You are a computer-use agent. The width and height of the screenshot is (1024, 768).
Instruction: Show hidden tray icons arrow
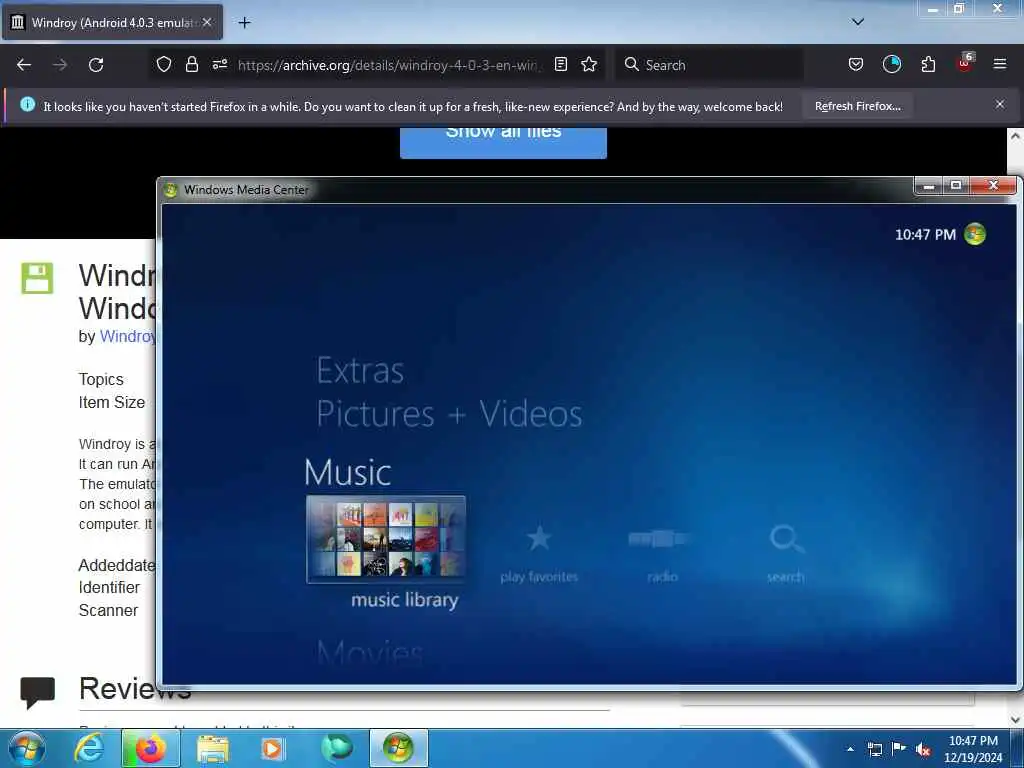(850, 749)
